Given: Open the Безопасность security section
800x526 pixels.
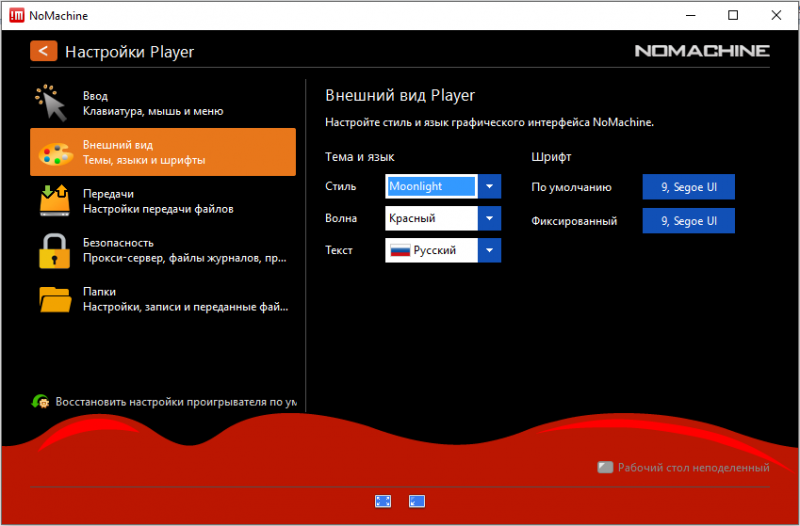Looking at the screenshot, I should coord(163,250).
